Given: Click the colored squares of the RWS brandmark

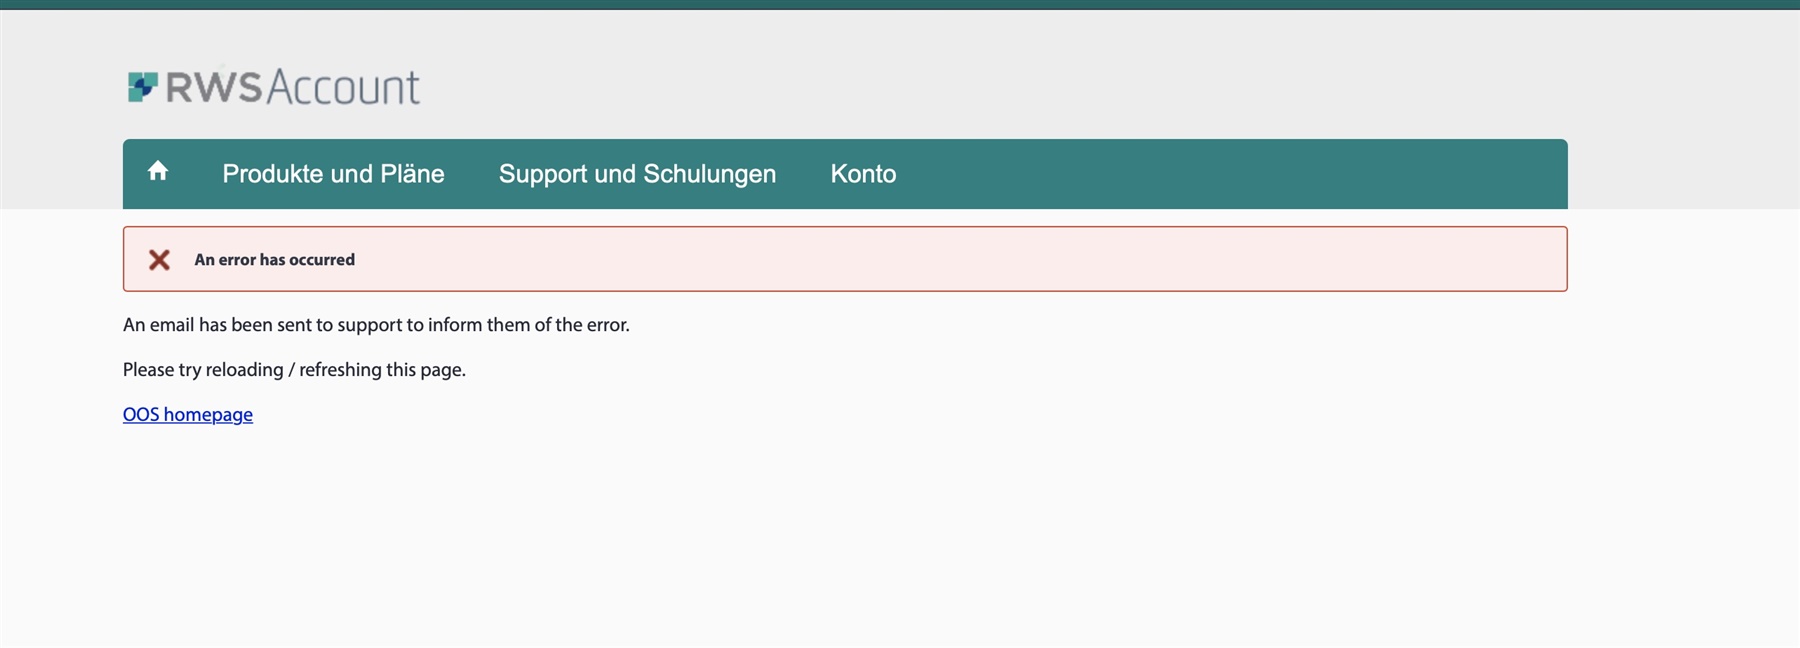Looking at the screenshot, I should coord(143,85).
